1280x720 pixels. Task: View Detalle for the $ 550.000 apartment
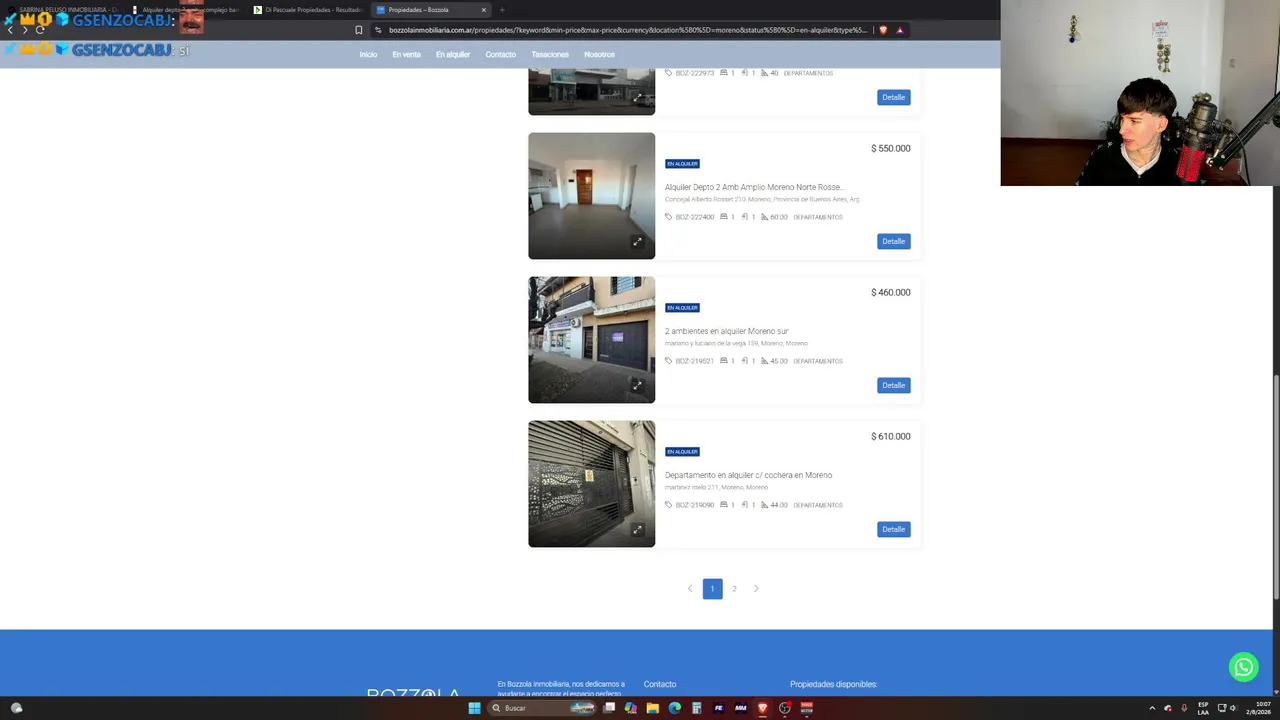point(894,241)
